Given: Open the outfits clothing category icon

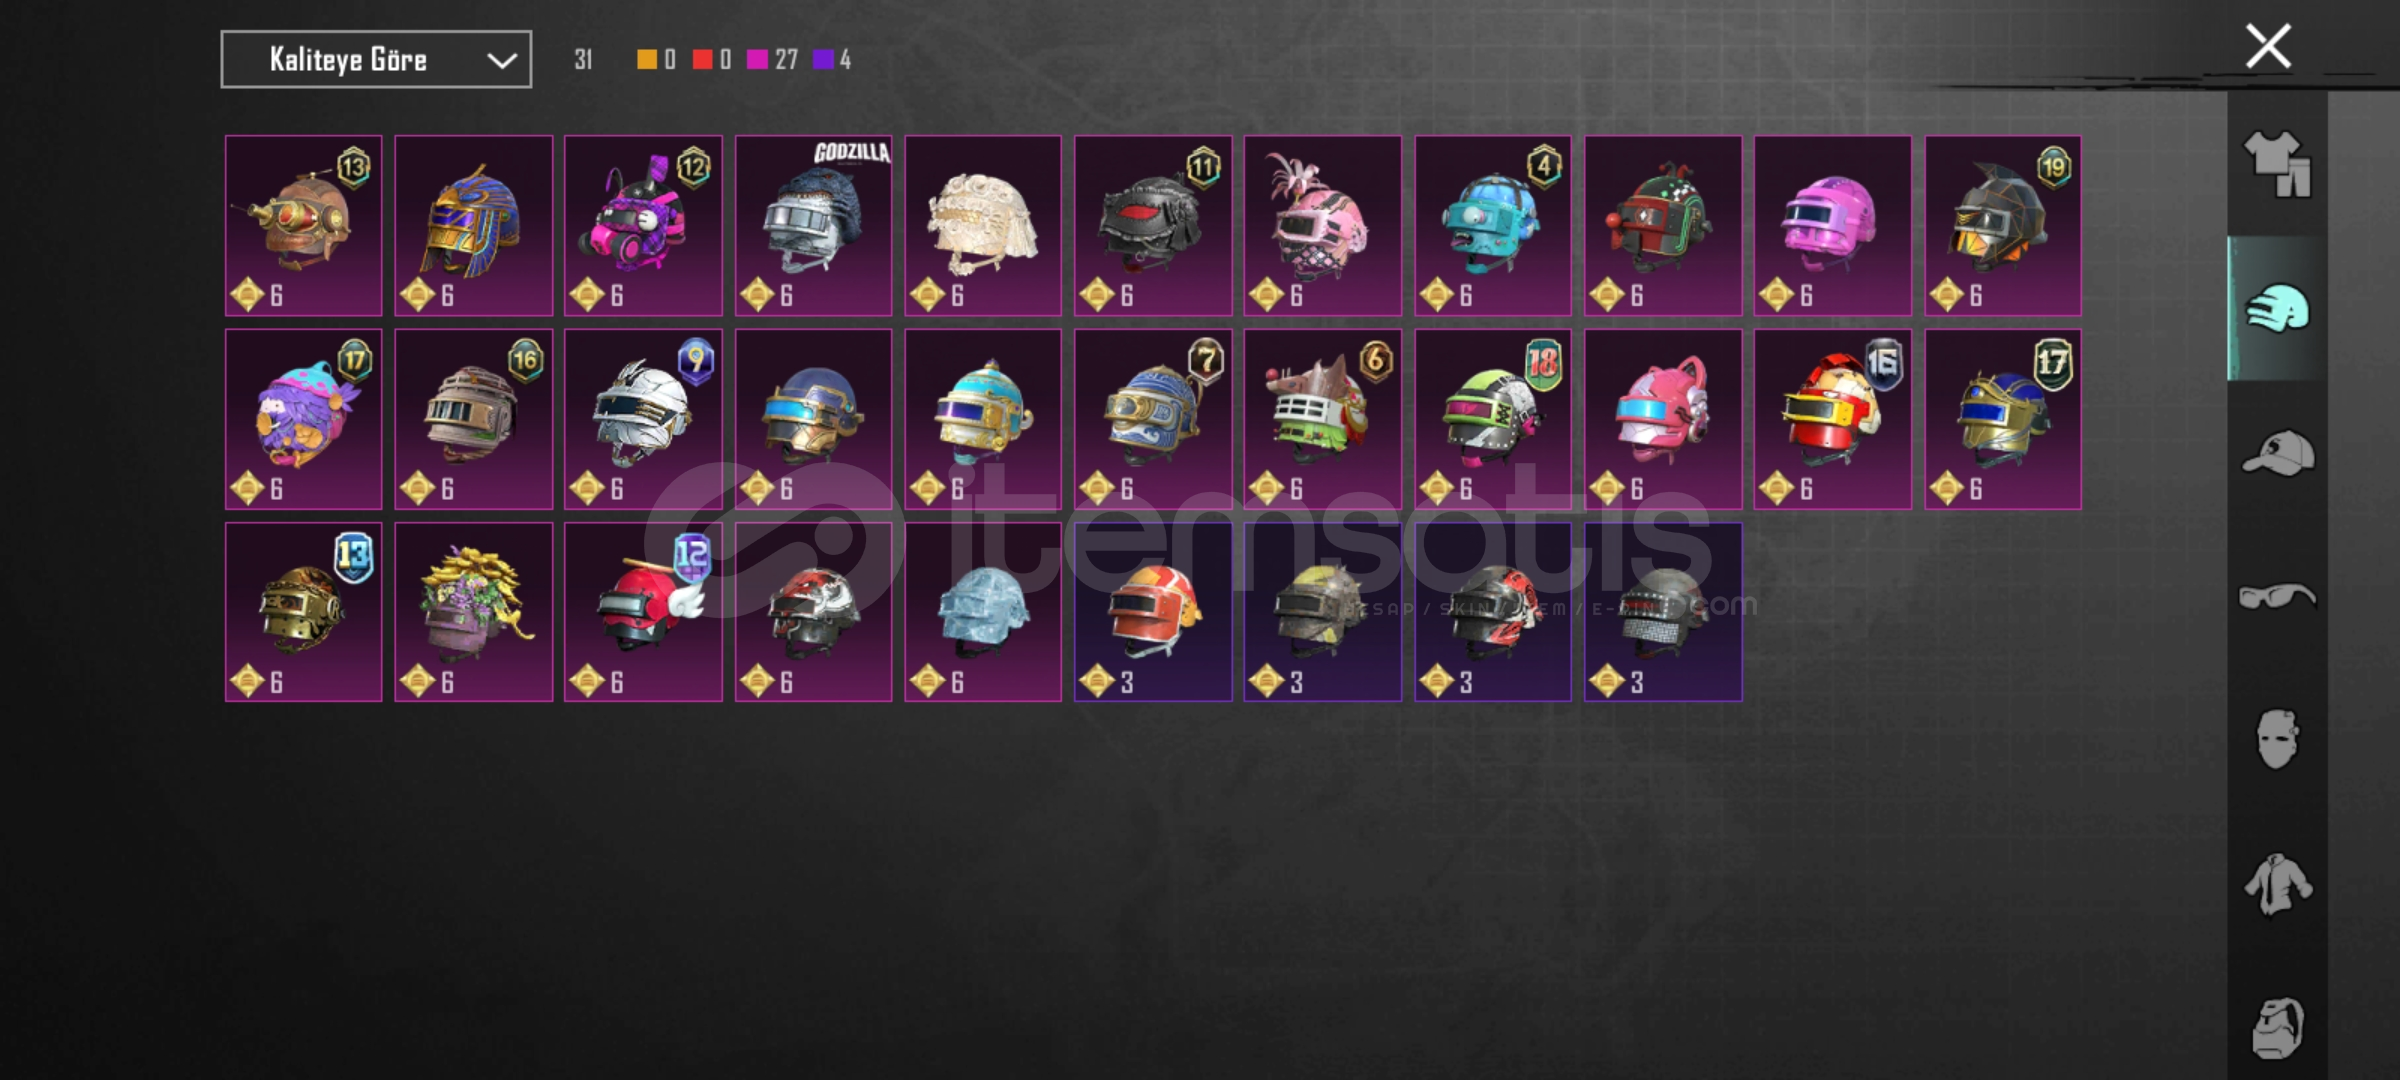Looking at the screenshot, I should (x=2278, y=164).
